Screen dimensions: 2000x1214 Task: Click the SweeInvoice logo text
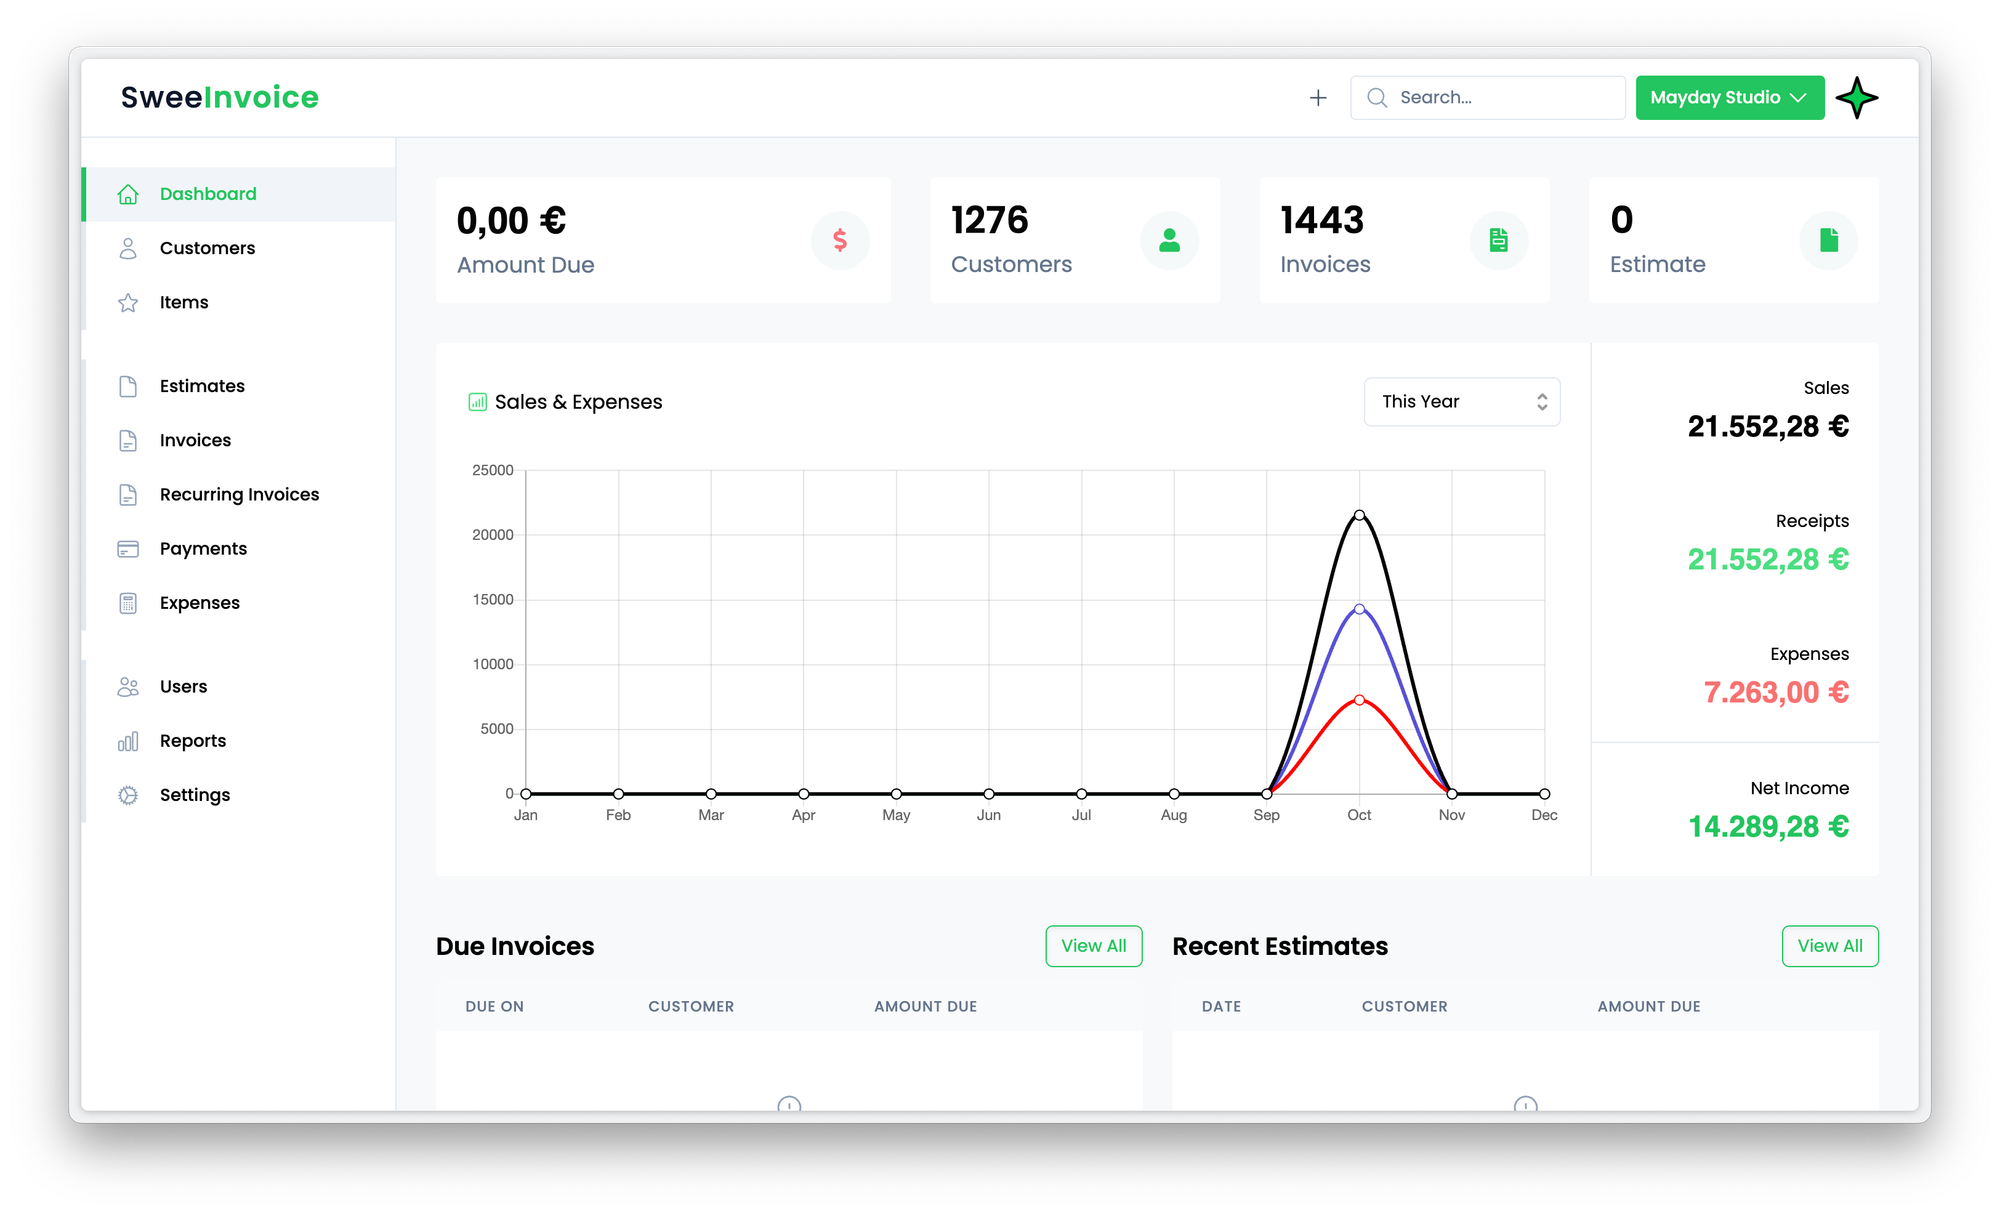click(x=220, y=97)
